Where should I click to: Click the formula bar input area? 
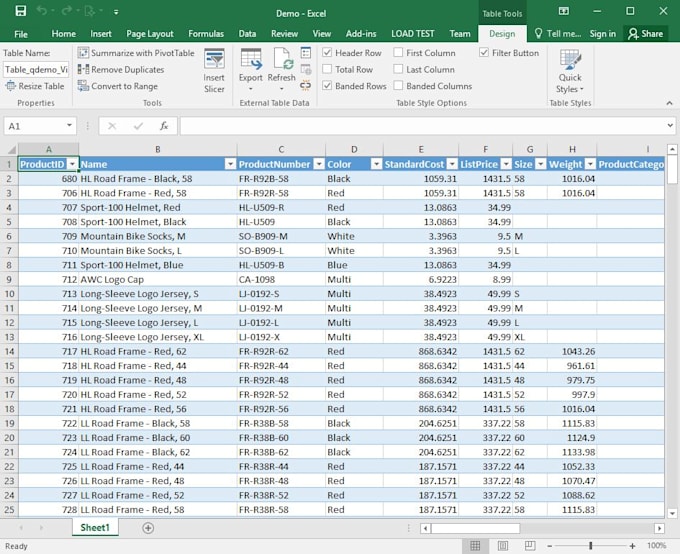422,126
